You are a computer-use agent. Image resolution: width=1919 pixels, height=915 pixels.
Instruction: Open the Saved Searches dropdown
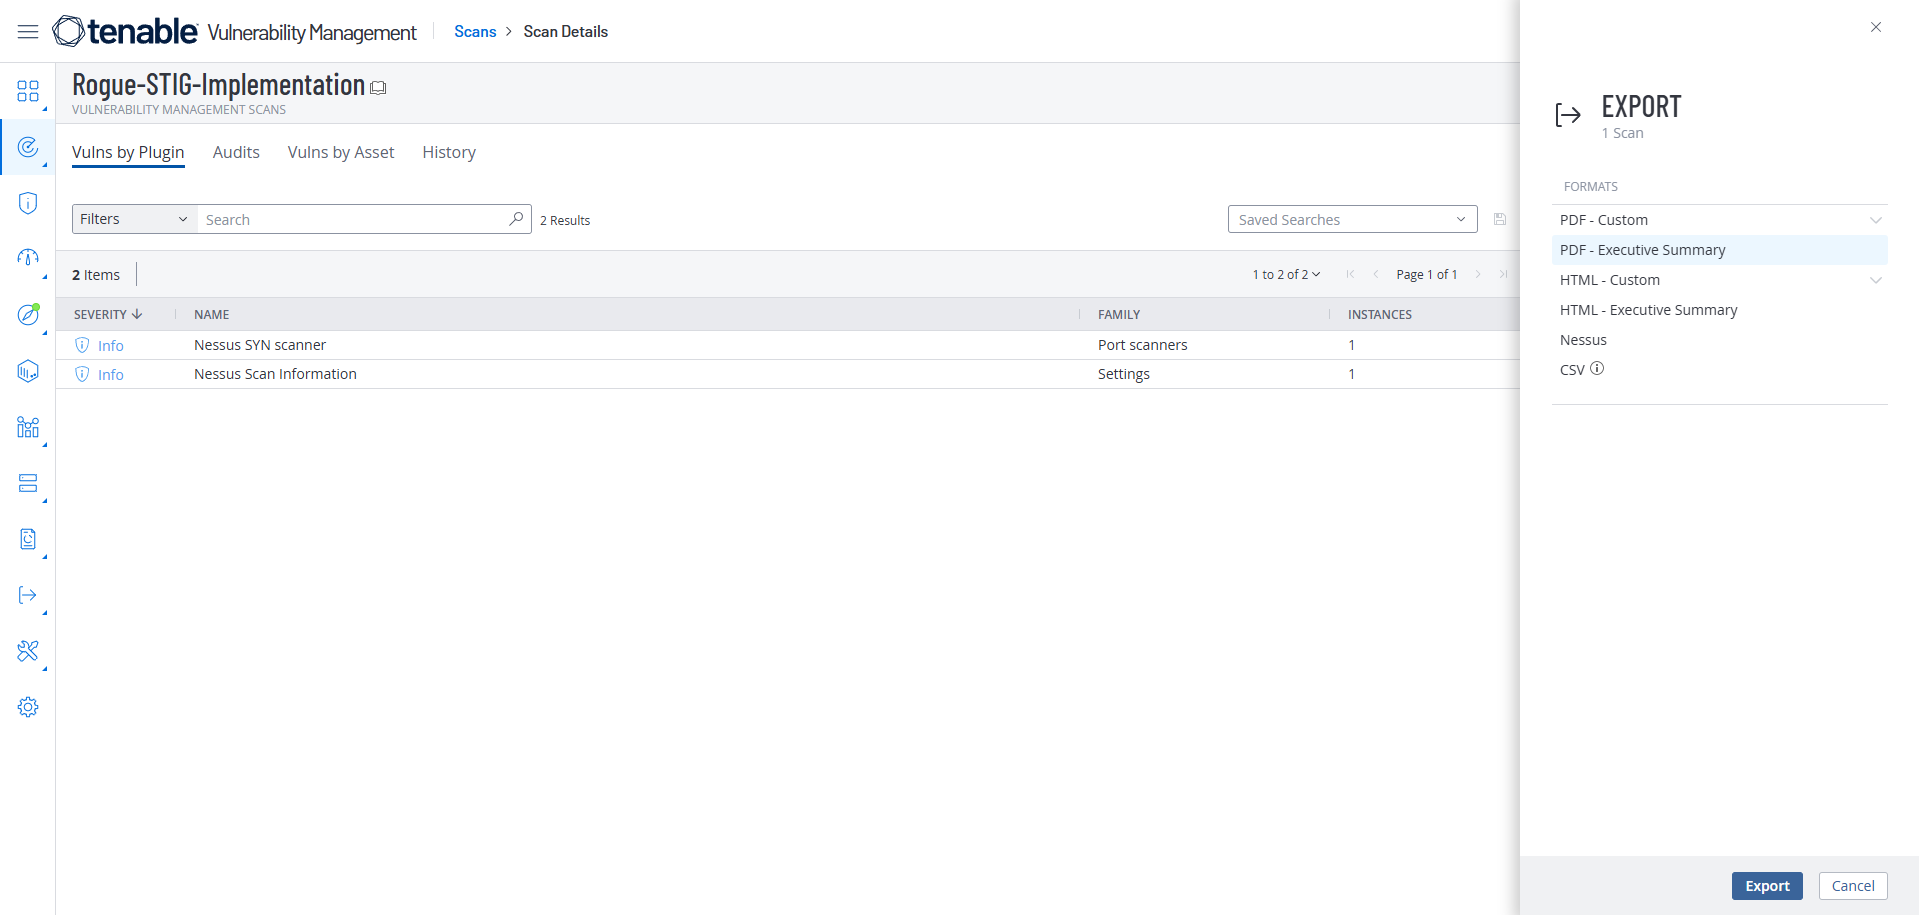click(x=1352, y=219)
